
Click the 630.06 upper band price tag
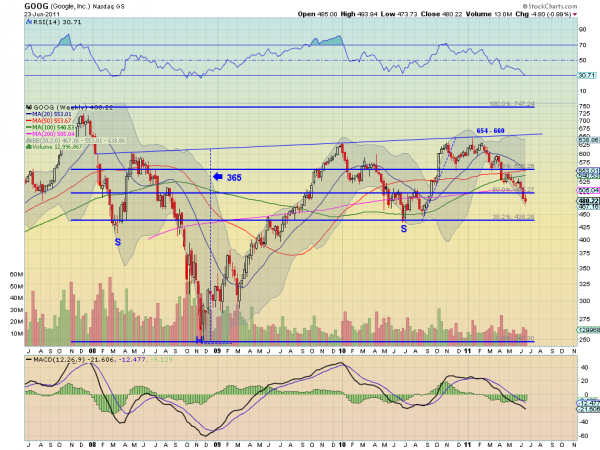589,140
